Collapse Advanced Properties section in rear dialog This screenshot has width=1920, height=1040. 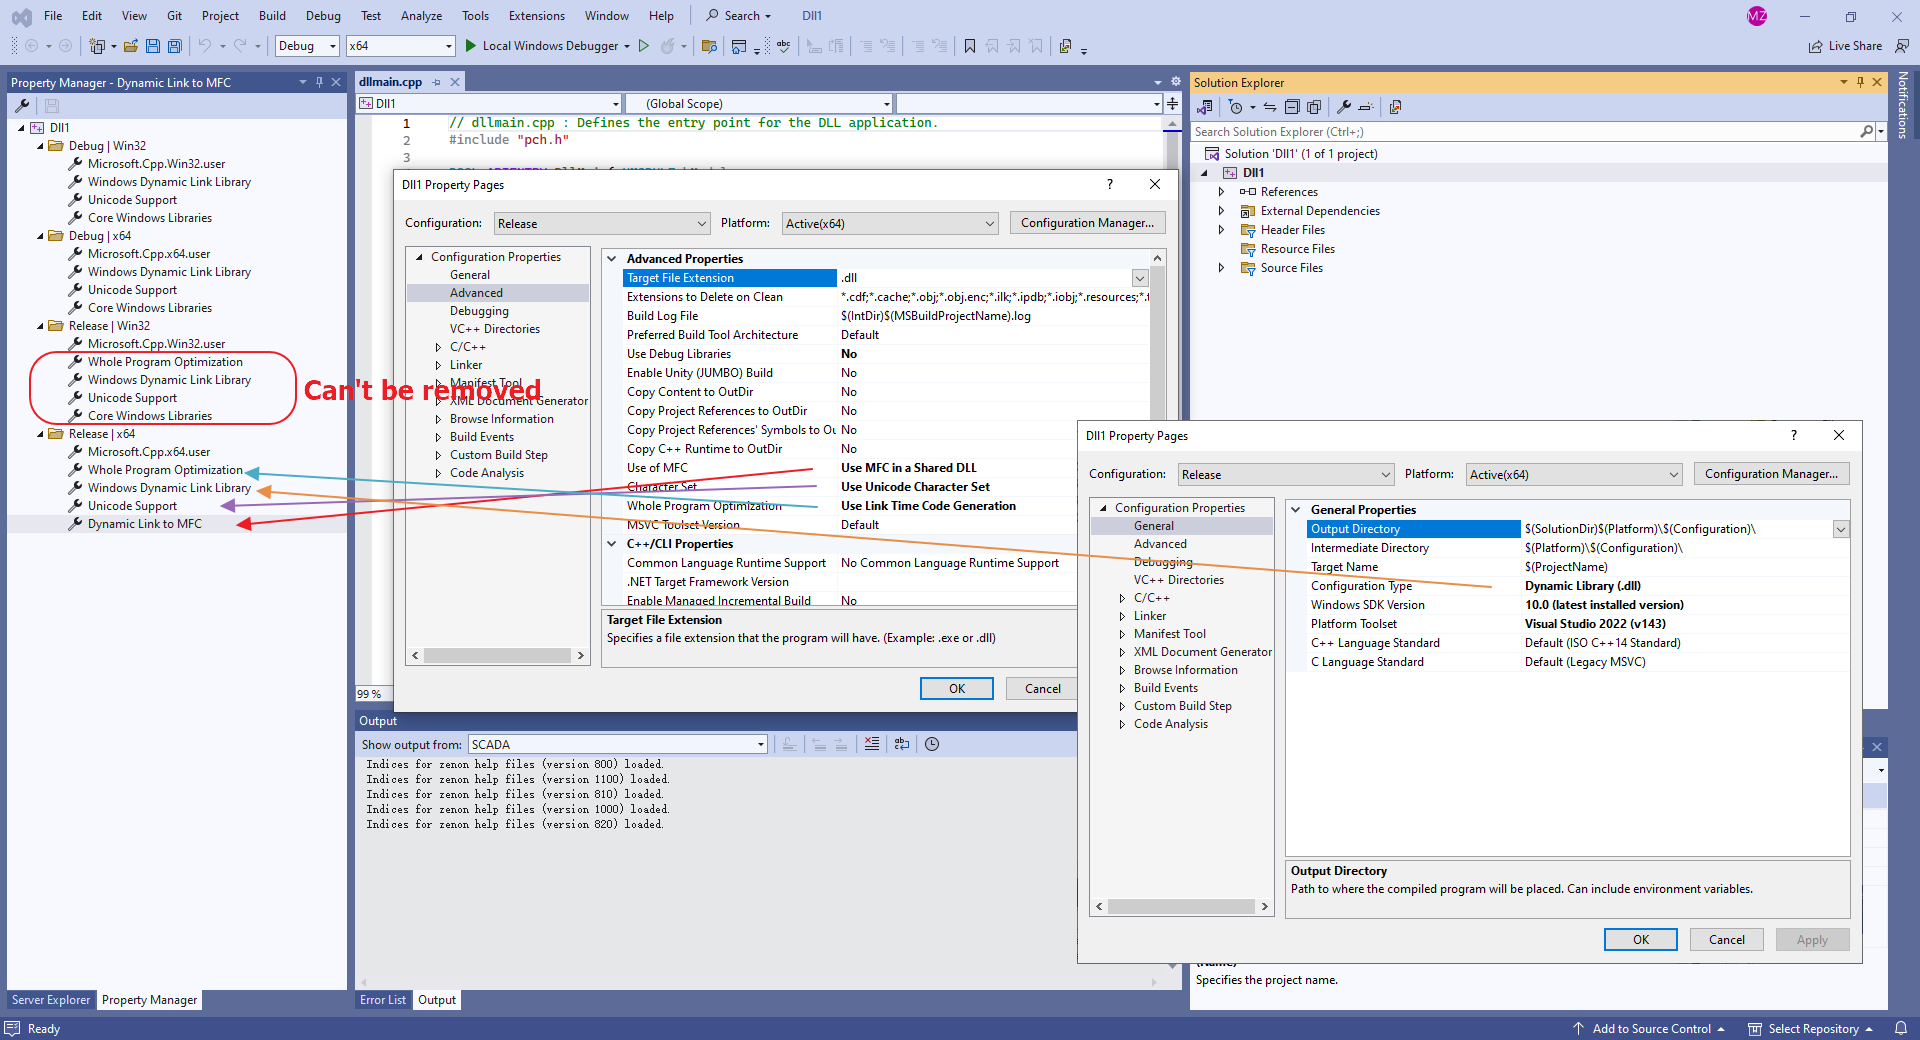click(612, 259)
